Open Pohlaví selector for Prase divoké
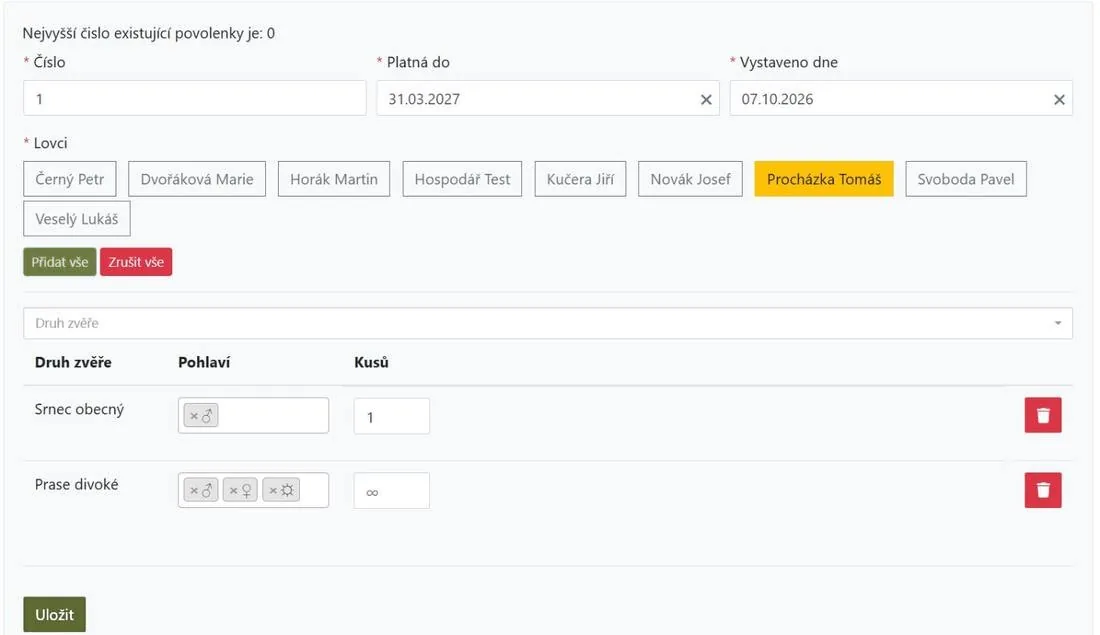 coord(253,490)
